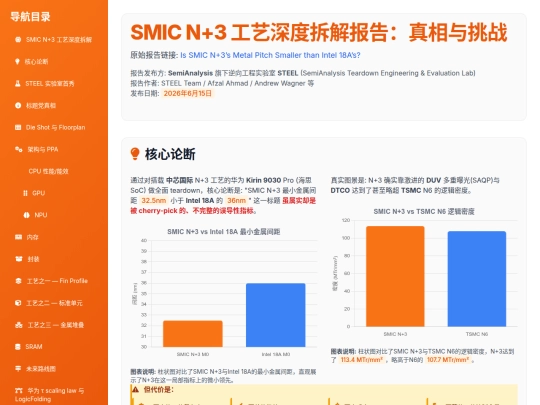Click the chart title SMIC N+3 vs TSMC N6 逻辑密度
Image resolution: width=540 pixels, height=405 pixels.
(424, 211)
